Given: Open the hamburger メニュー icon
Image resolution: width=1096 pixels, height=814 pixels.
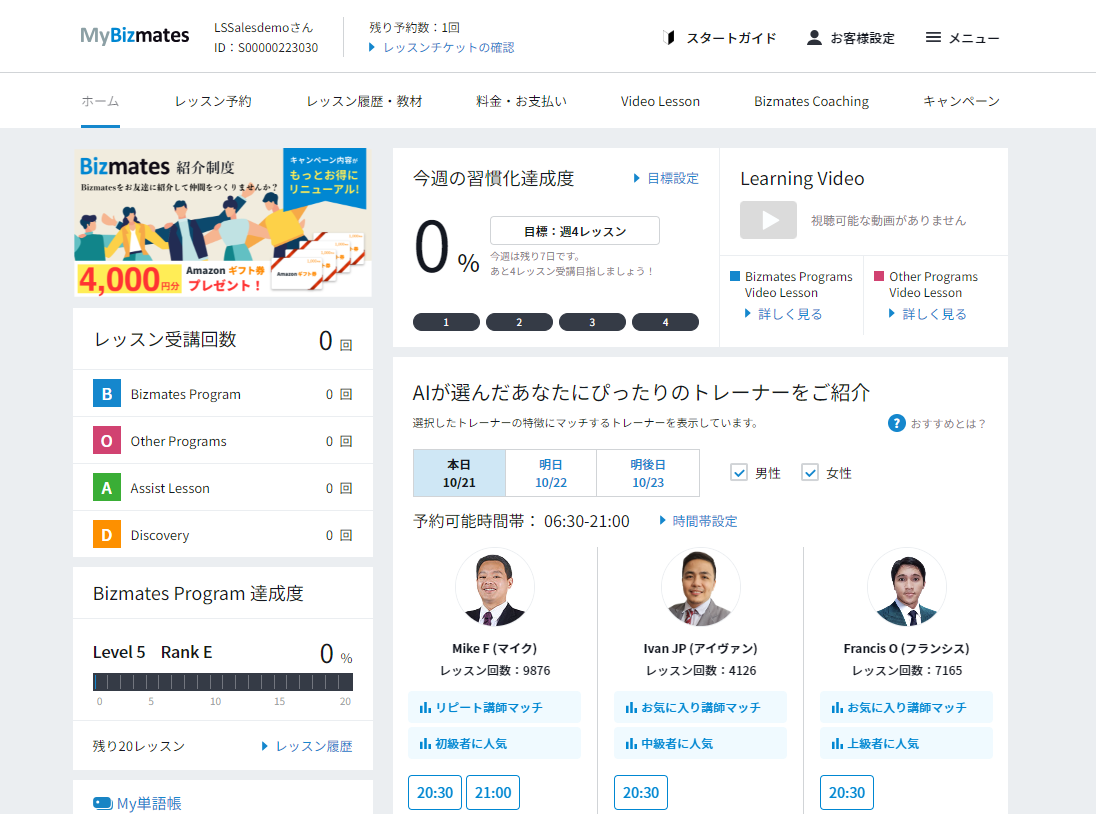Looking at the screenshot, I should point(936,37).
